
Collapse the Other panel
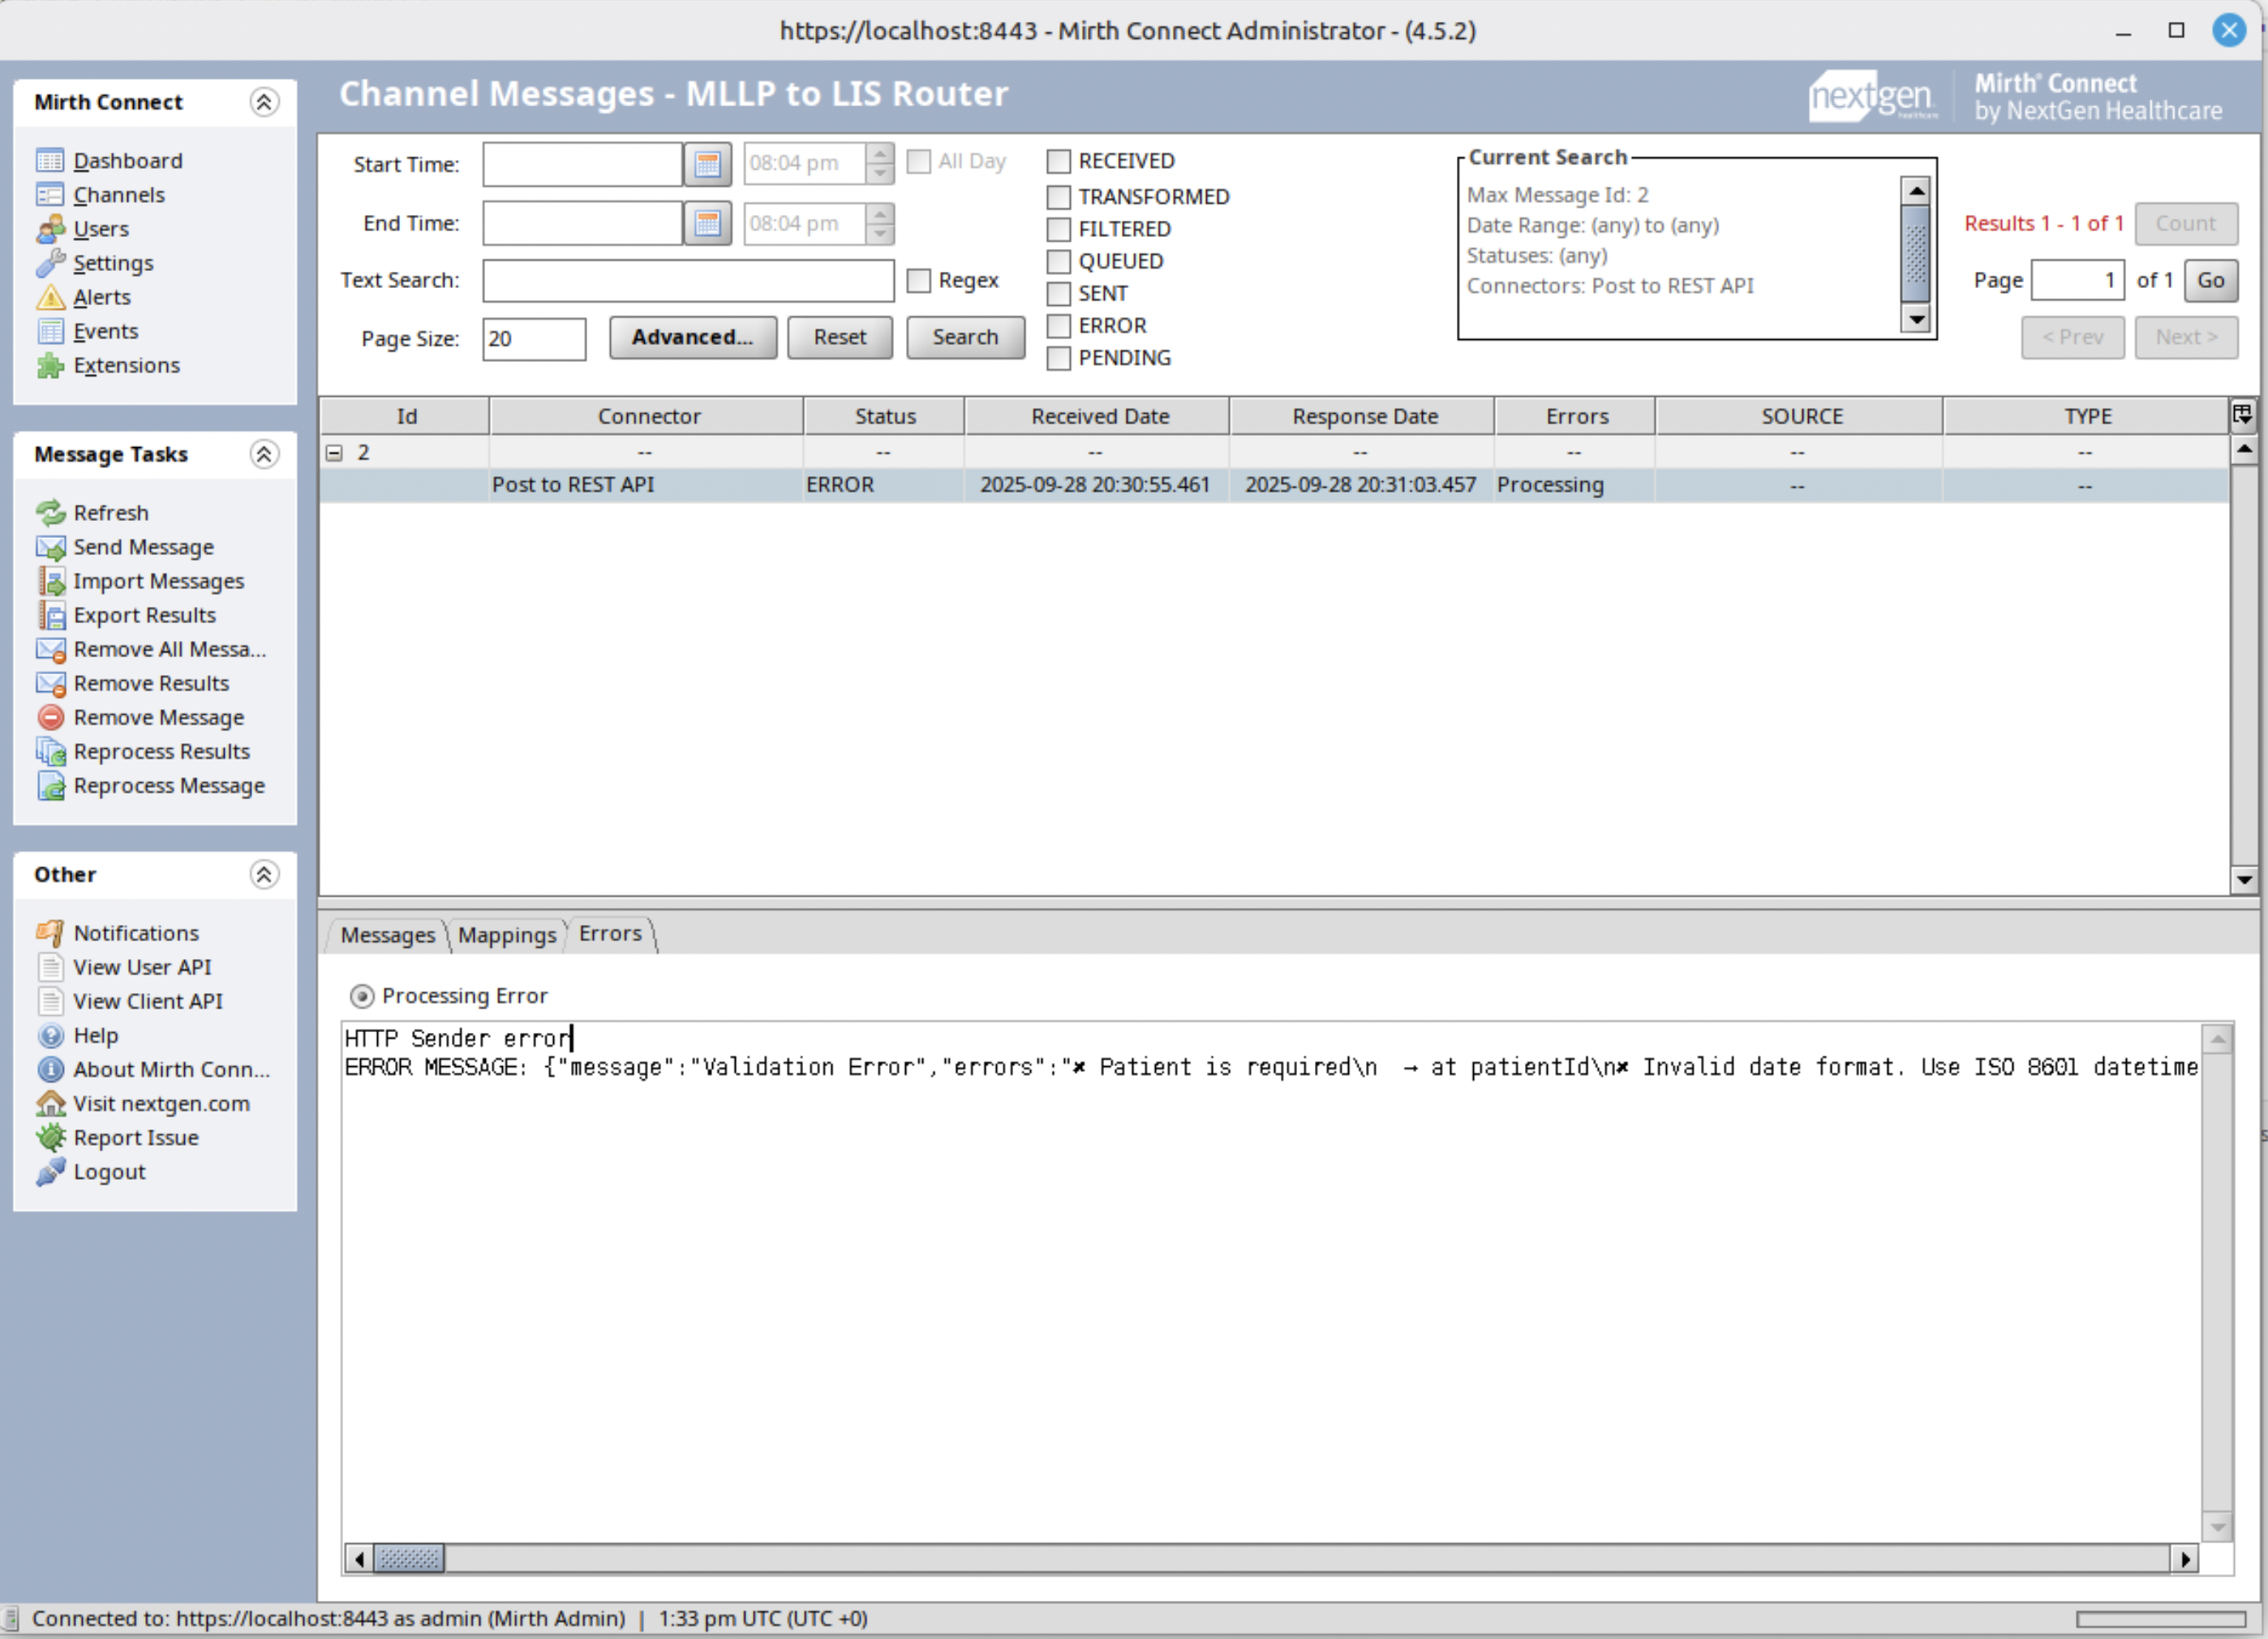[264, 875]
